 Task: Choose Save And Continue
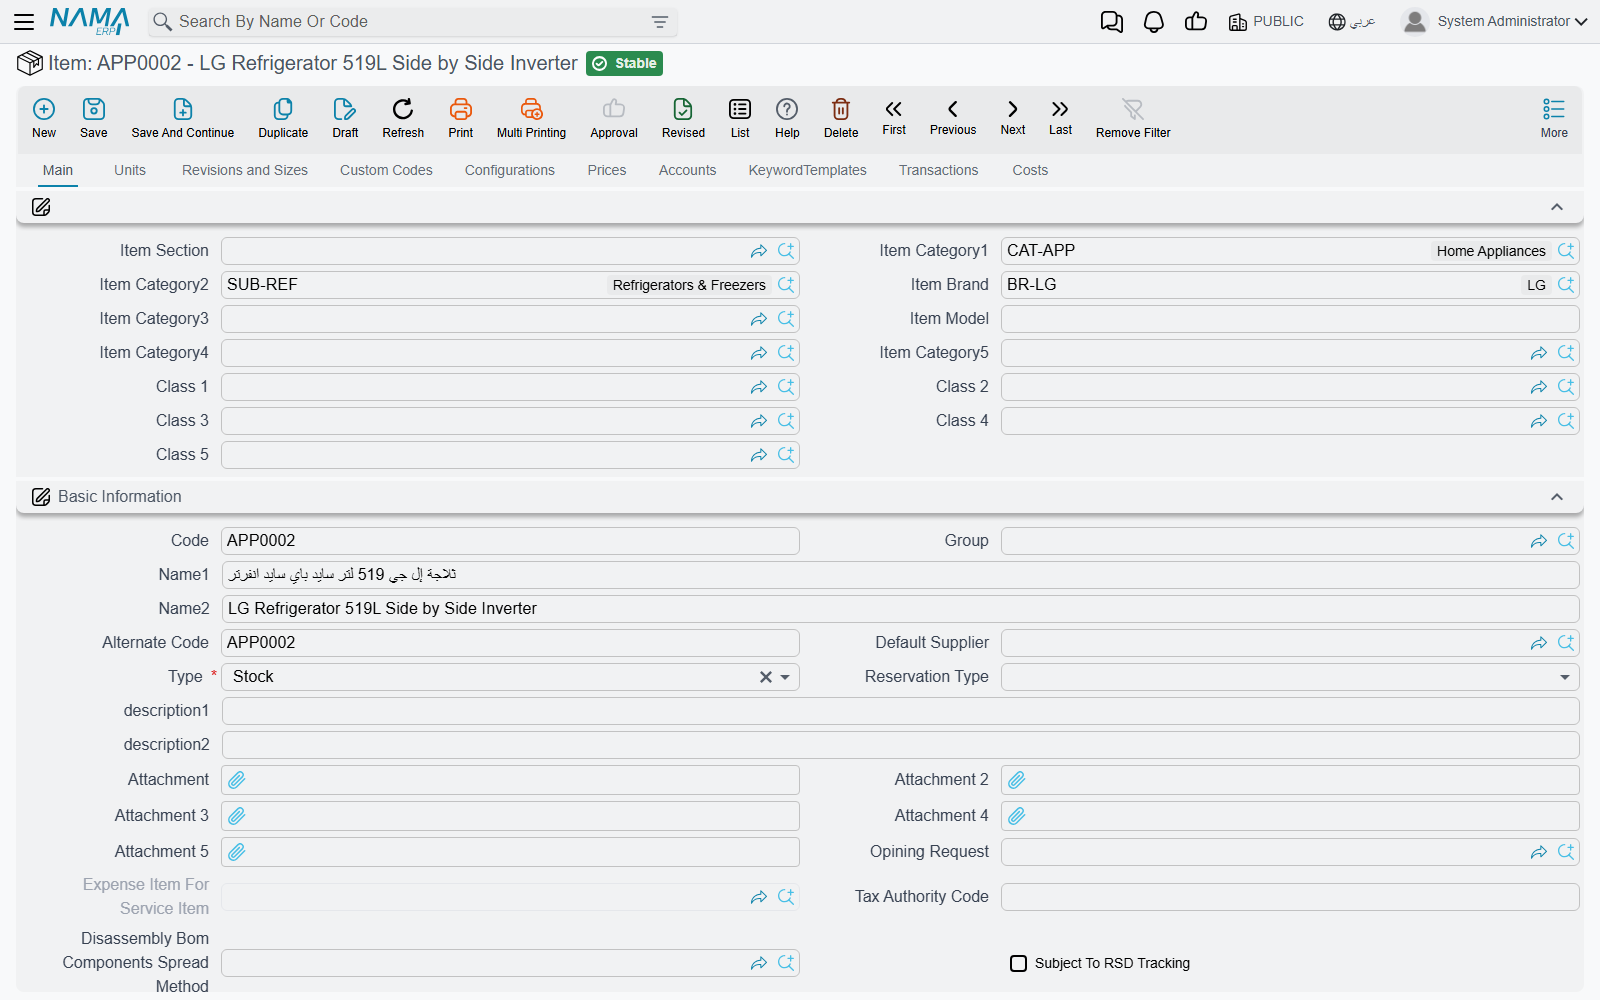183,118
